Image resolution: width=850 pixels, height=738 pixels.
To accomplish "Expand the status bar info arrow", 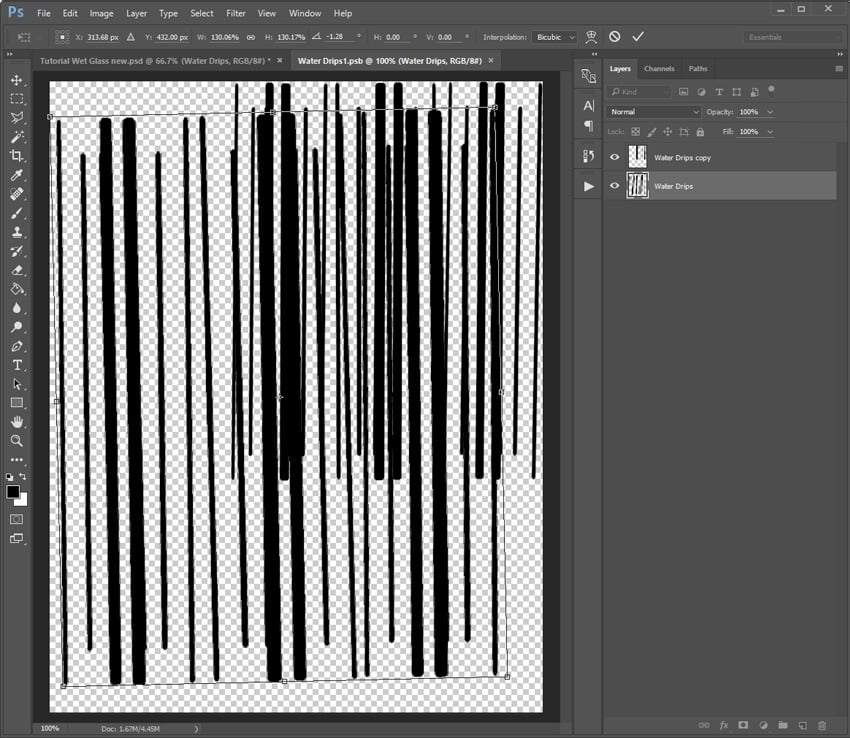I will [x=196, y=729].
